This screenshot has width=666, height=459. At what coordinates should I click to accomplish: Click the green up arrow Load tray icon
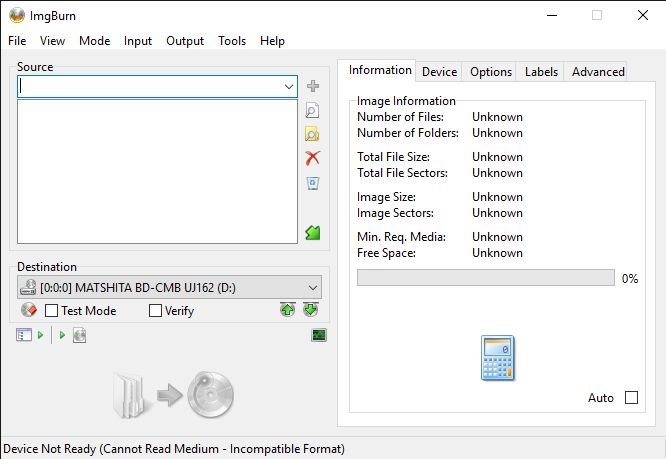coord(288,310)
